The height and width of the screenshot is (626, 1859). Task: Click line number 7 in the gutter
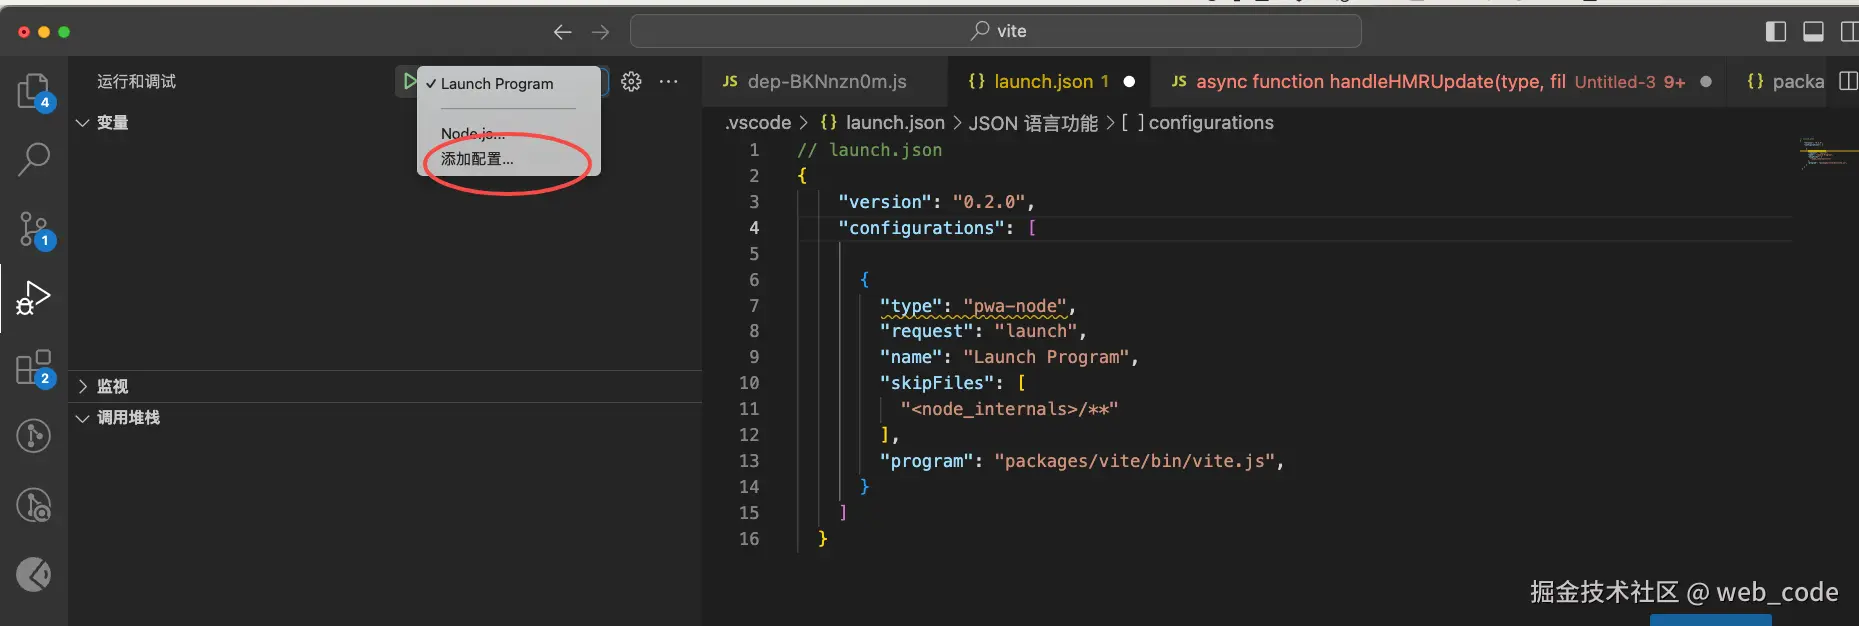pos(754,306)
